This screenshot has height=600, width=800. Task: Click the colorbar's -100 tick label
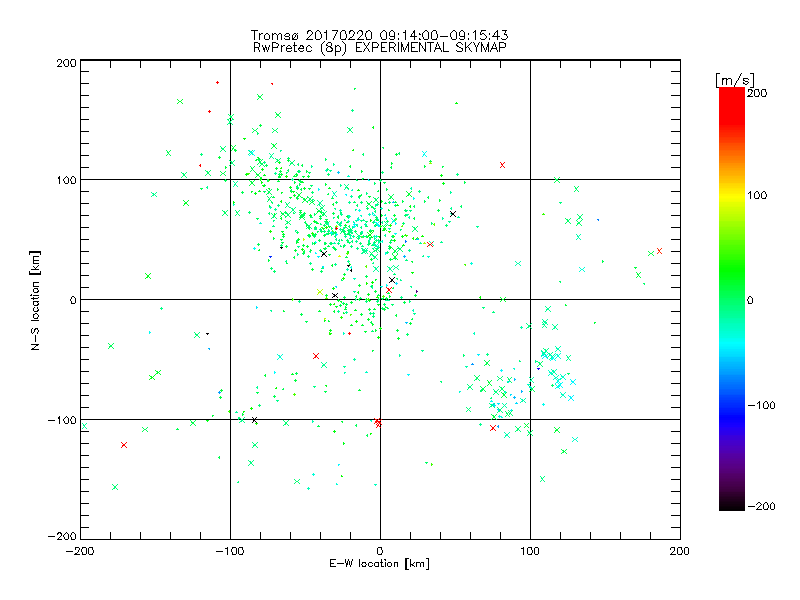coord(761,406)
